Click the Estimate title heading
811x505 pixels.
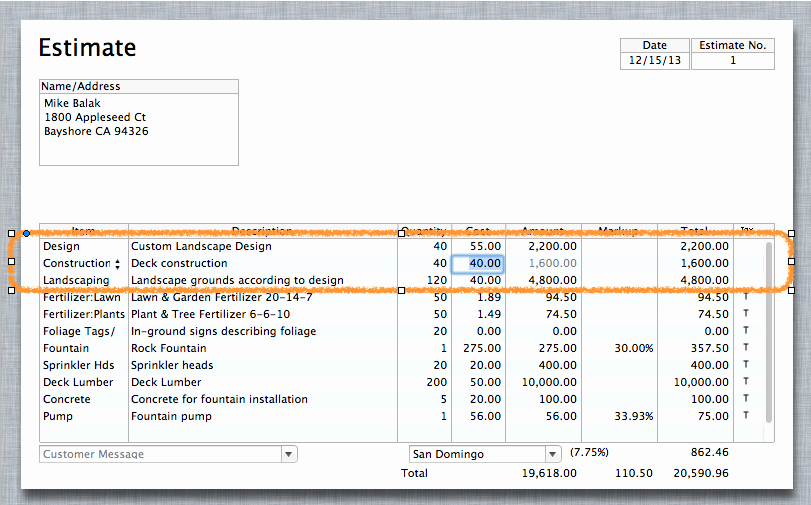(x=87, y=48)
